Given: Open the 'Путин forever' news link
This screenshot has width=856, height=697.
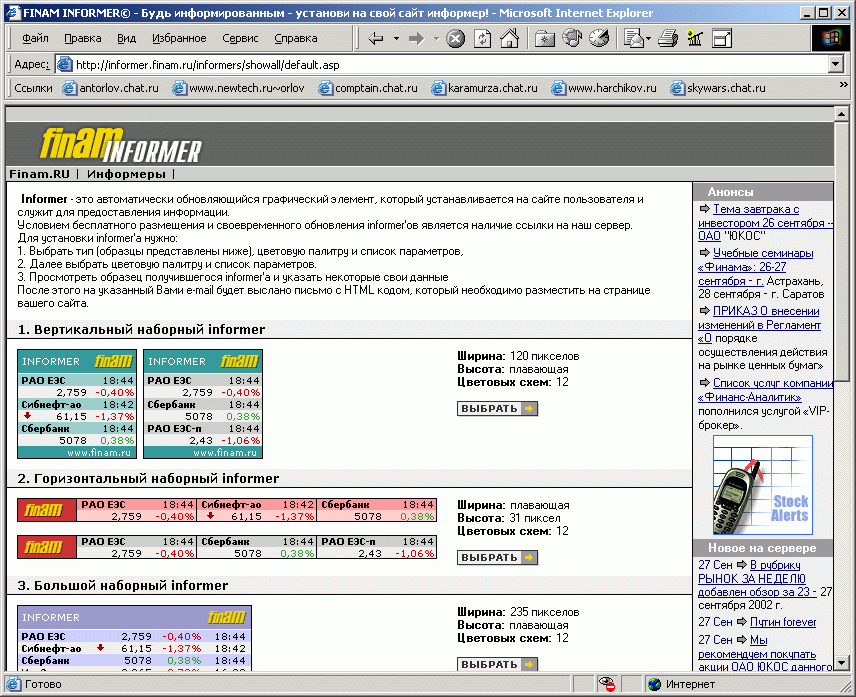Looking at the screenshot, I should [783, 622].
